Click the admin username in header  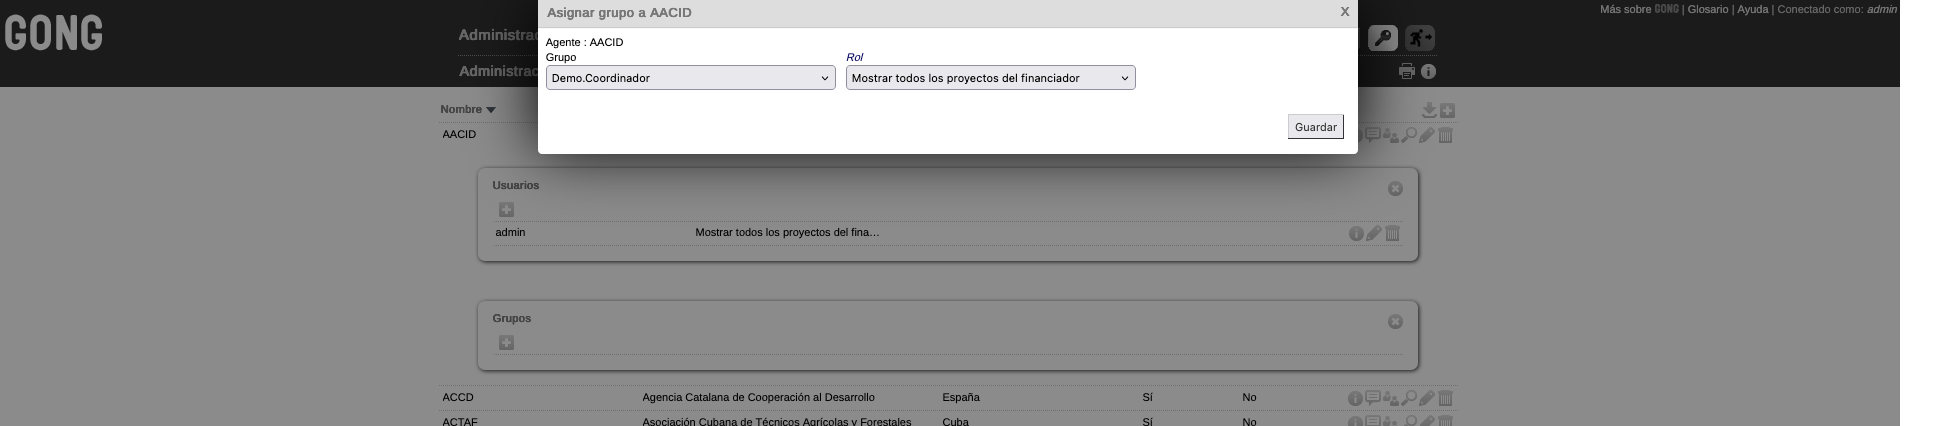(x=1881, y=9)
